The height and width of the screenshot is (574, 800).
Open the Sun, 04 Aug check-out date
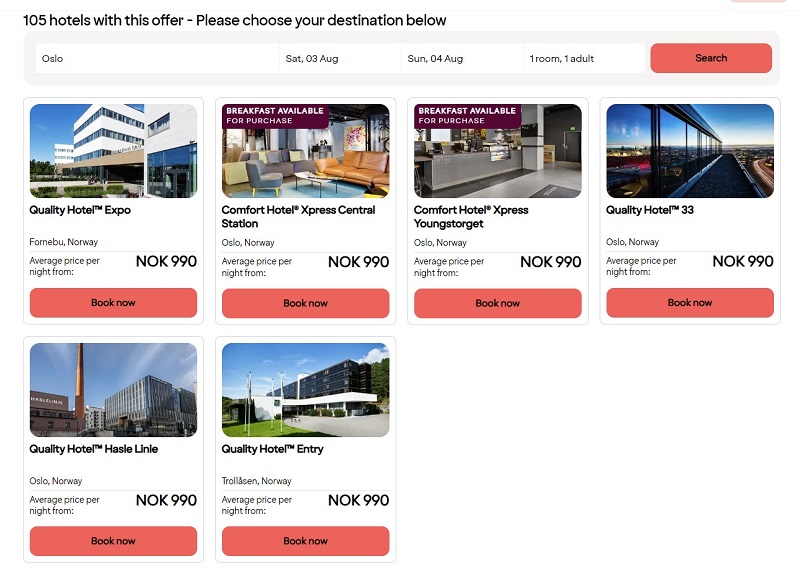click(x=462, y=58)
